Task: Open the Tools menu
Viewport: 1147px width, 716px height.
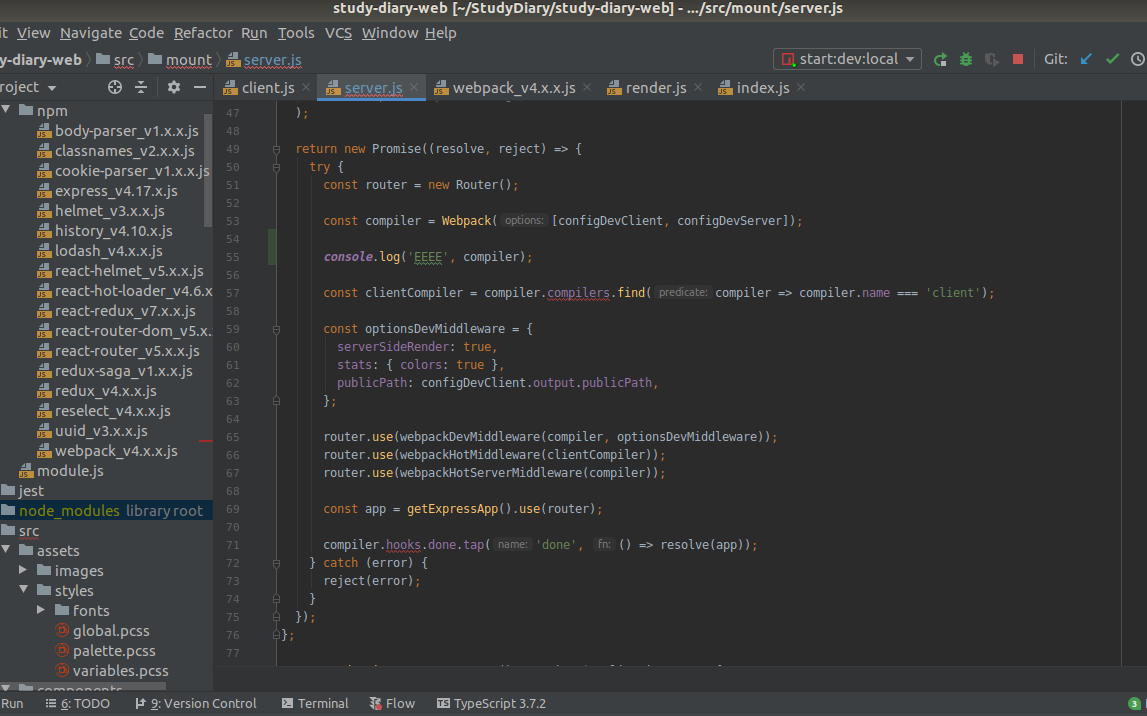Action: coord(296,33)
